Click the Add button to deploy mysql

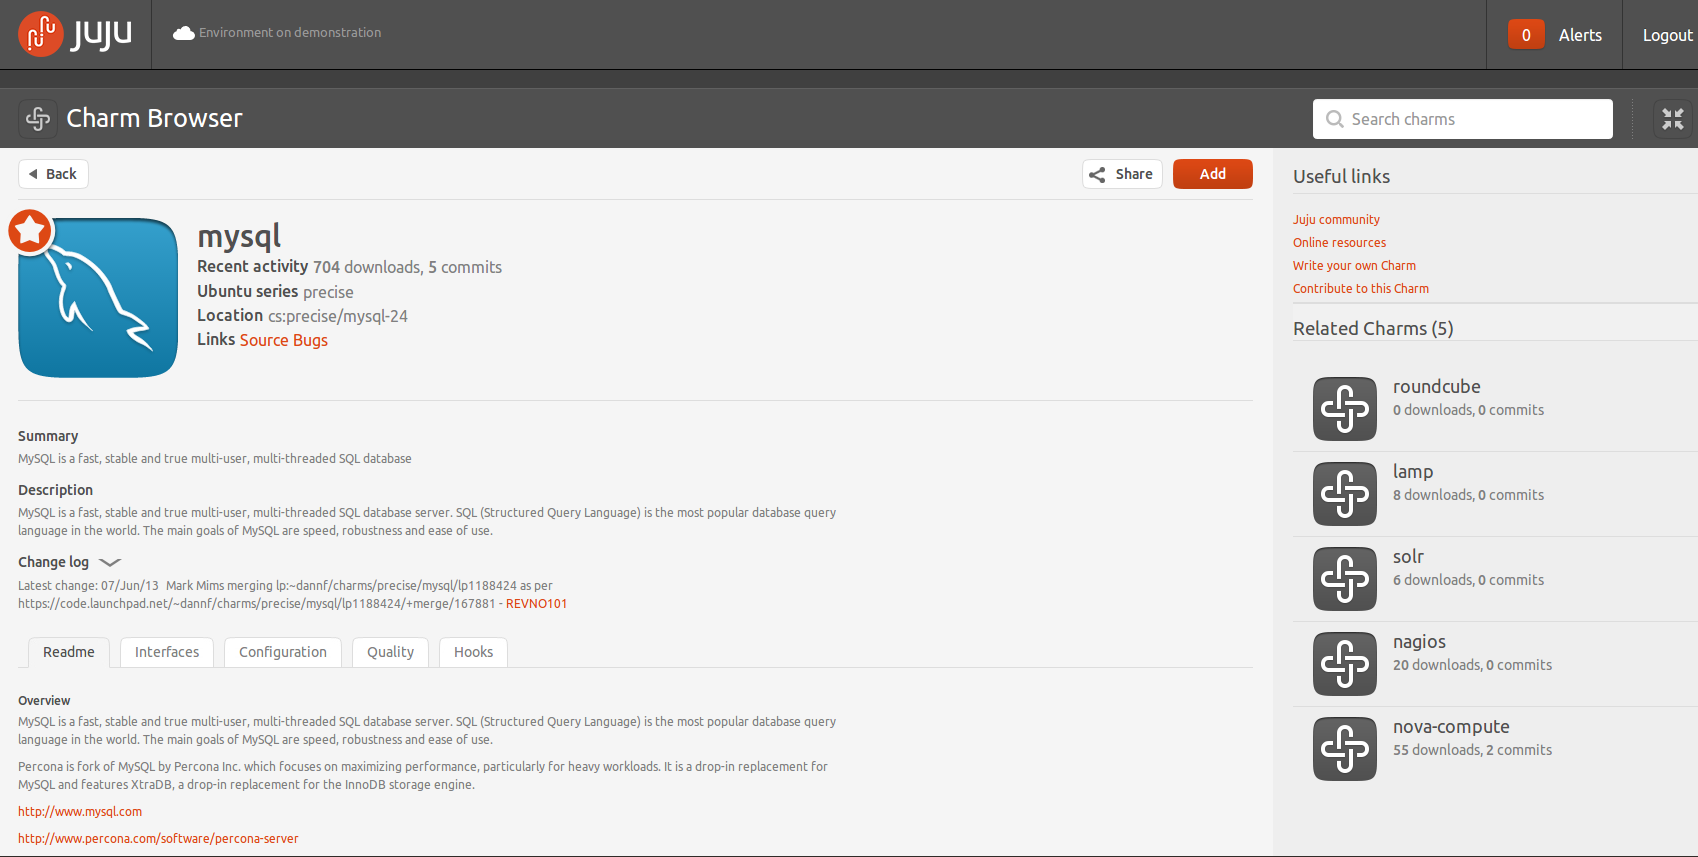point(1213,174)
